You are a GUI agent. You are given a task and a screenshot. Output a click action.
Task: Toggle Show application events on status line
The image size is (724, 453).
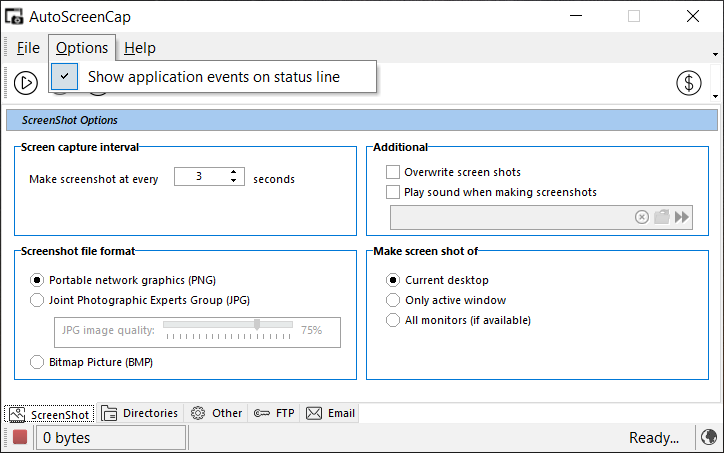213,77
